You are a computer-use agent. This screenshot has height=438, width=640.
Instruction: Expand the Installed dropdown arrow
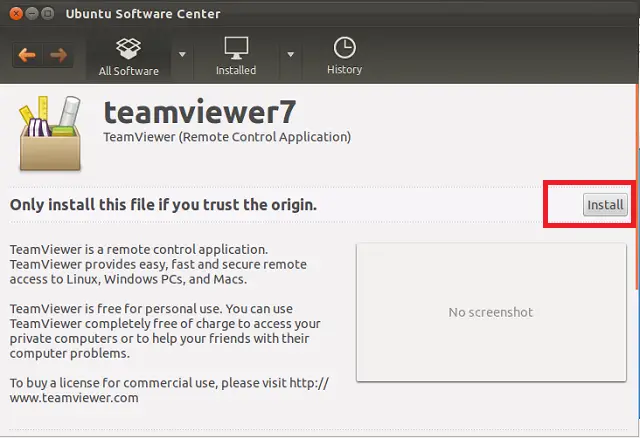point(290,54)
